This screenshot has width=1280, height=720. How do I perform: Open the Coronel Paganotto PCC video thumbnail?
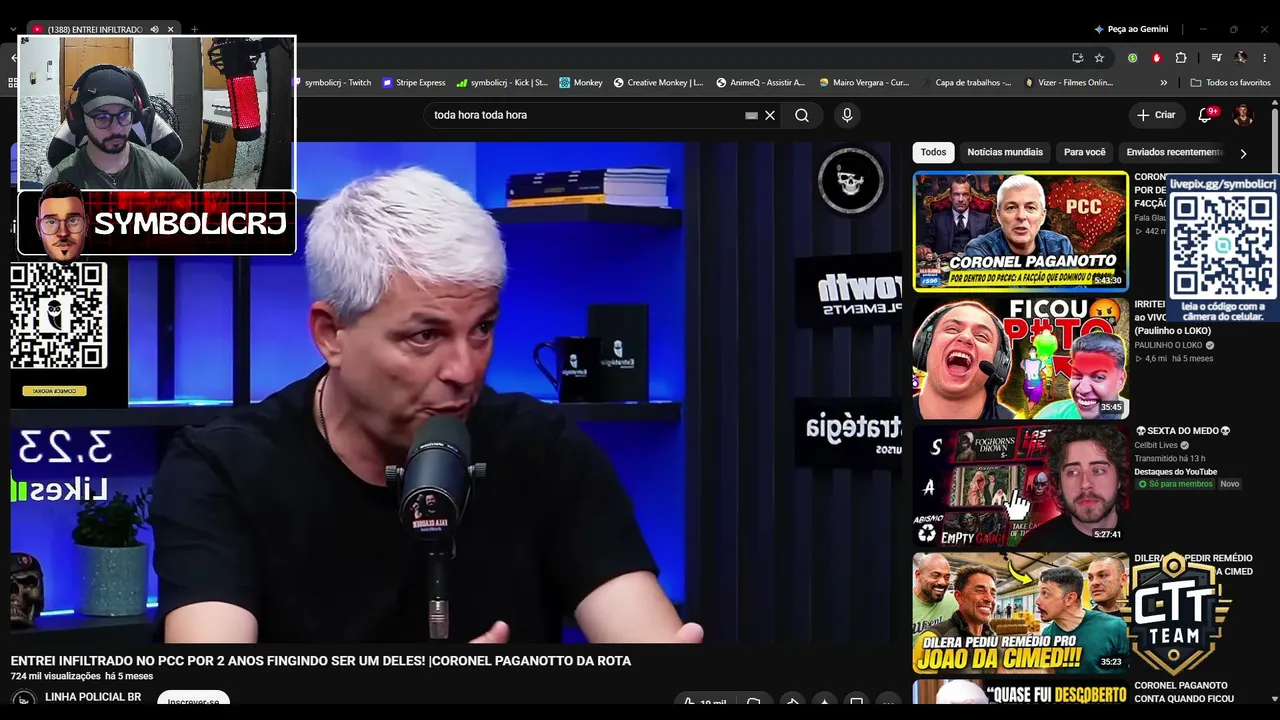click(x=1020, y=231)
